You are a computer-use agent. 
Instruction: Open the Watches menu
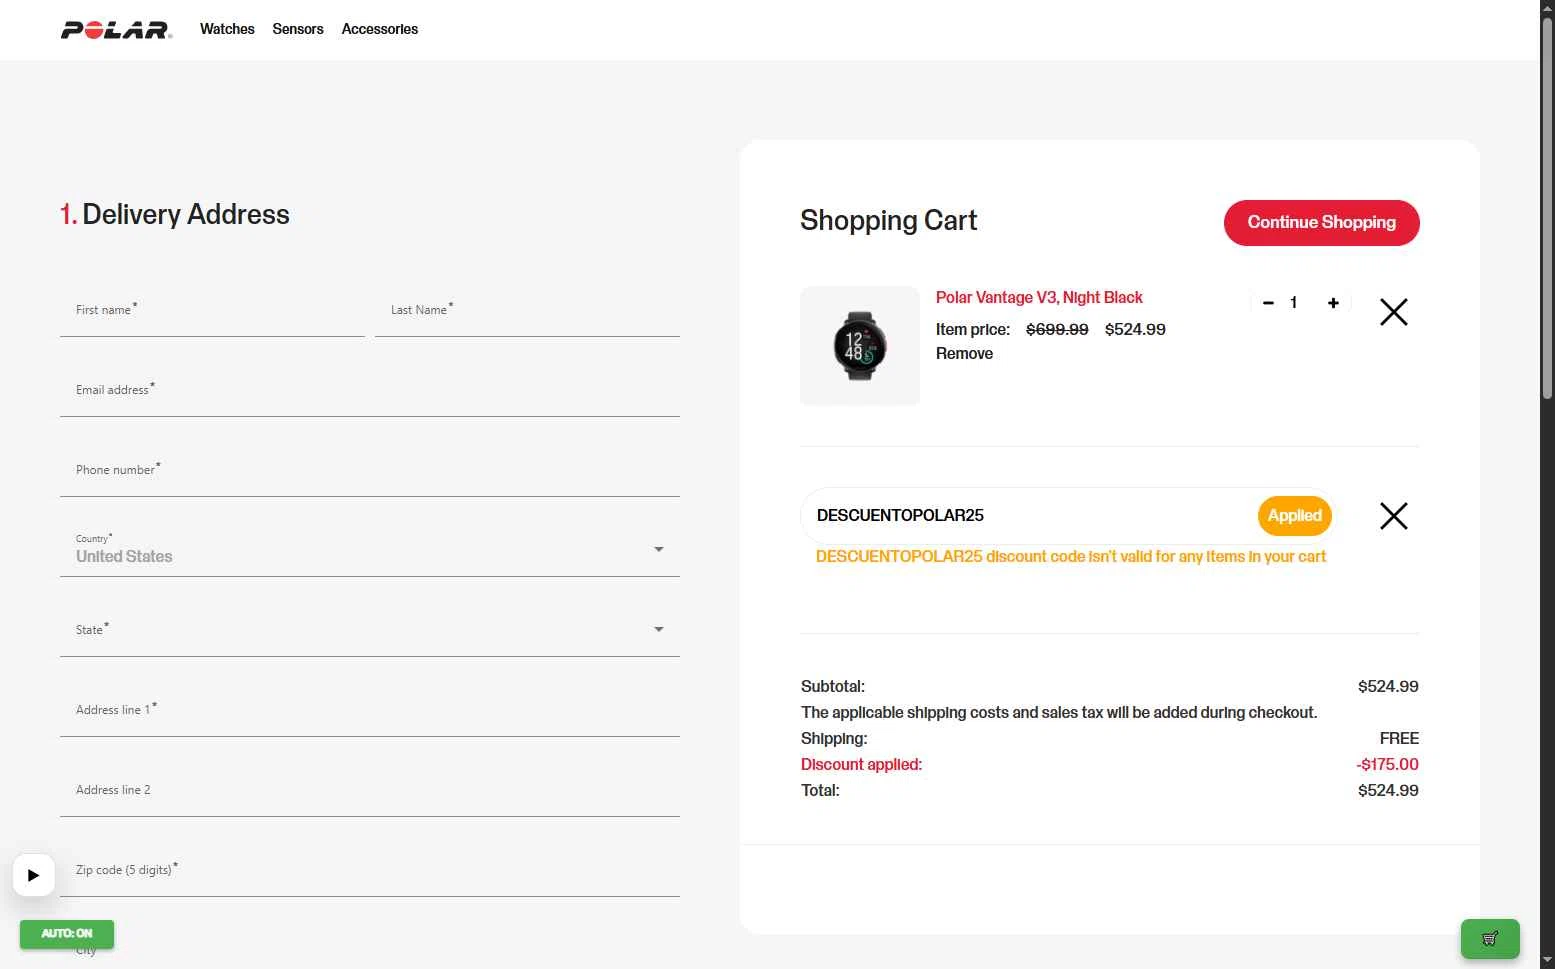227,29
